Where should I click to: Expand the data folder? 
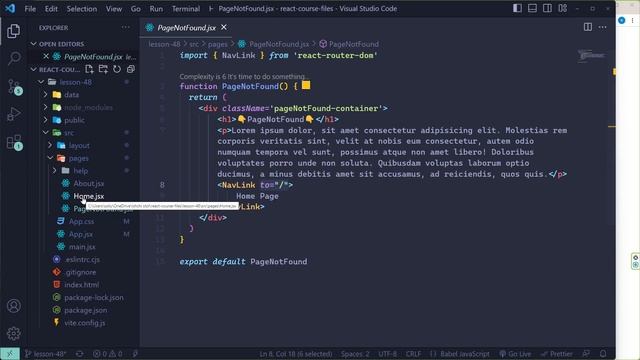point(46,95)
